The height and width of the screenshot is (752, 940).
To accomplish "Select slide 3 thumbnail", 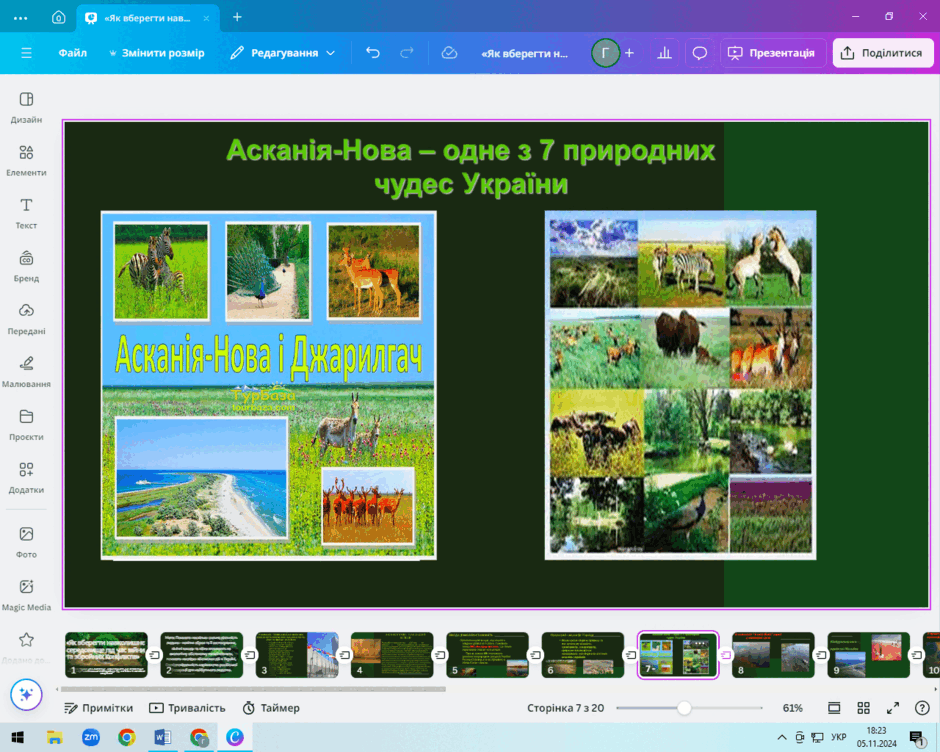I will click(297, 654).
